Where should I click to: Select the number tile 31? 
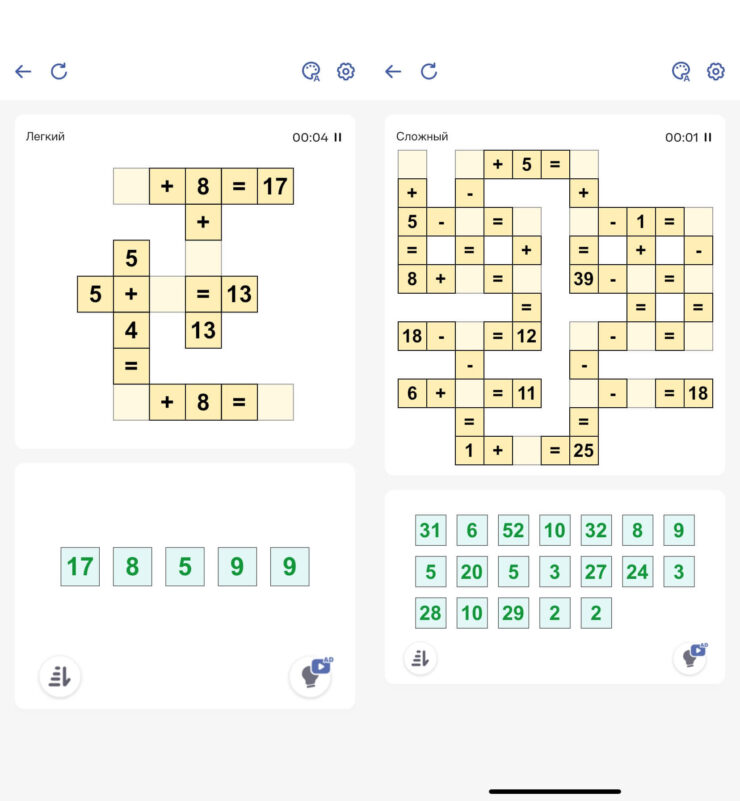click(x=430, y=530)
